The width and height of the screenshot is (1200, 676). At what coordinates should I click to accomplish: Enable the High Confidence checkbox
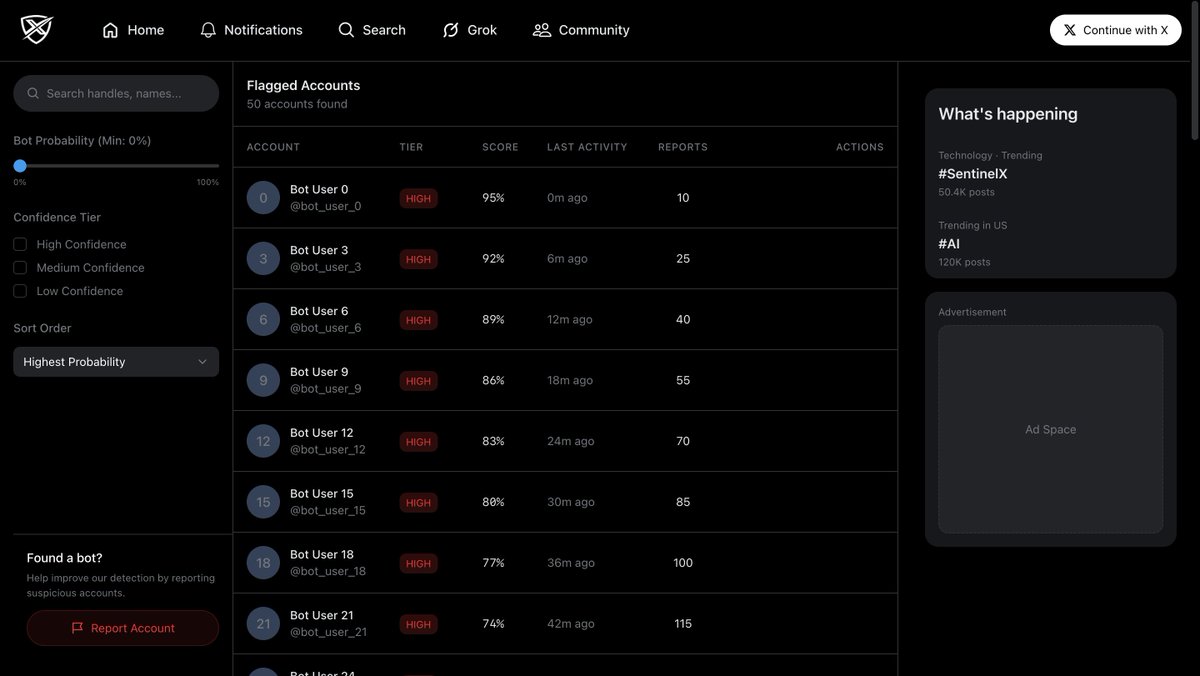(20, 244)
